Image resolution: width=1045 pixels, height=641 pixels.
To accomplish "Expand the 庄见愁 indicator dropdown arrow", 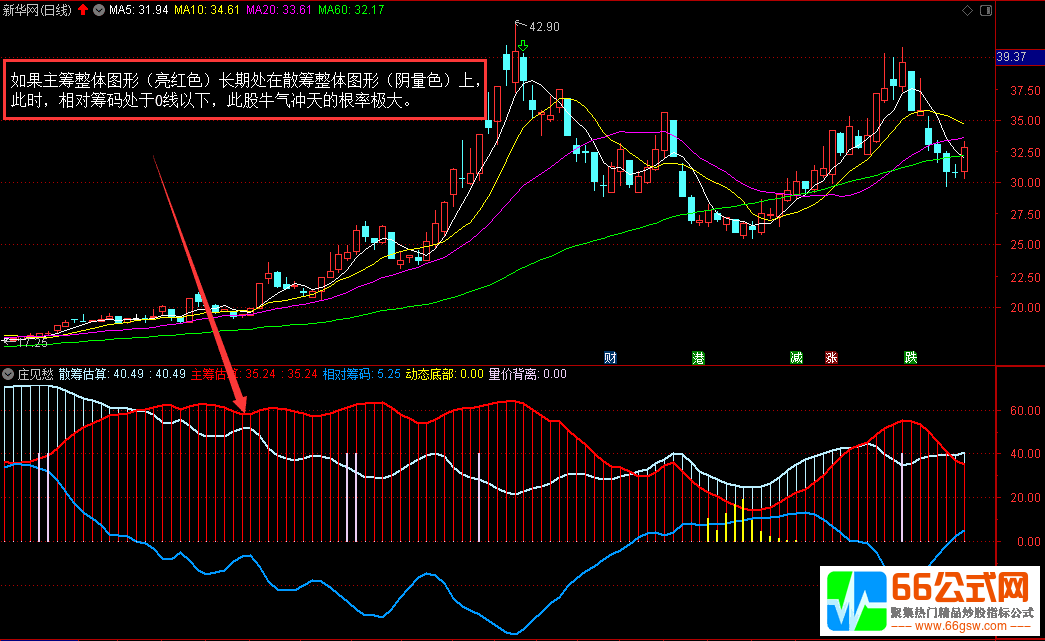I will click(x=8, y=374).
